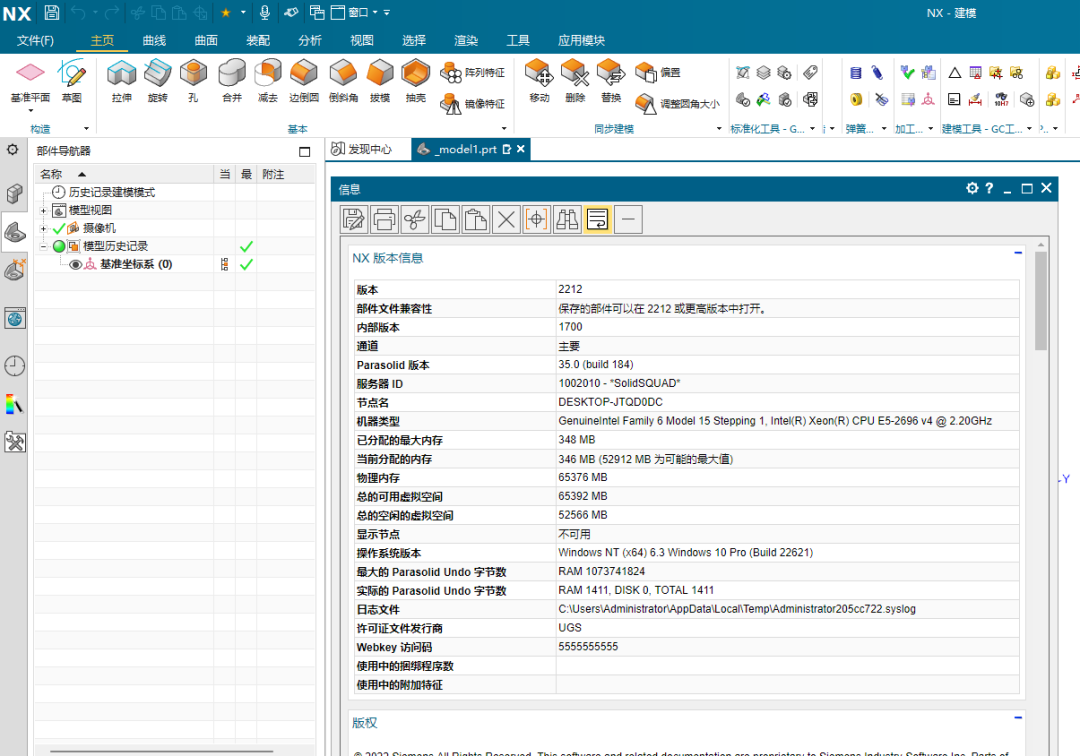The image size is (1080, 756).
Task: Open the 同步建模 group dropdown arrow
Action: click(x=719, y=129)
